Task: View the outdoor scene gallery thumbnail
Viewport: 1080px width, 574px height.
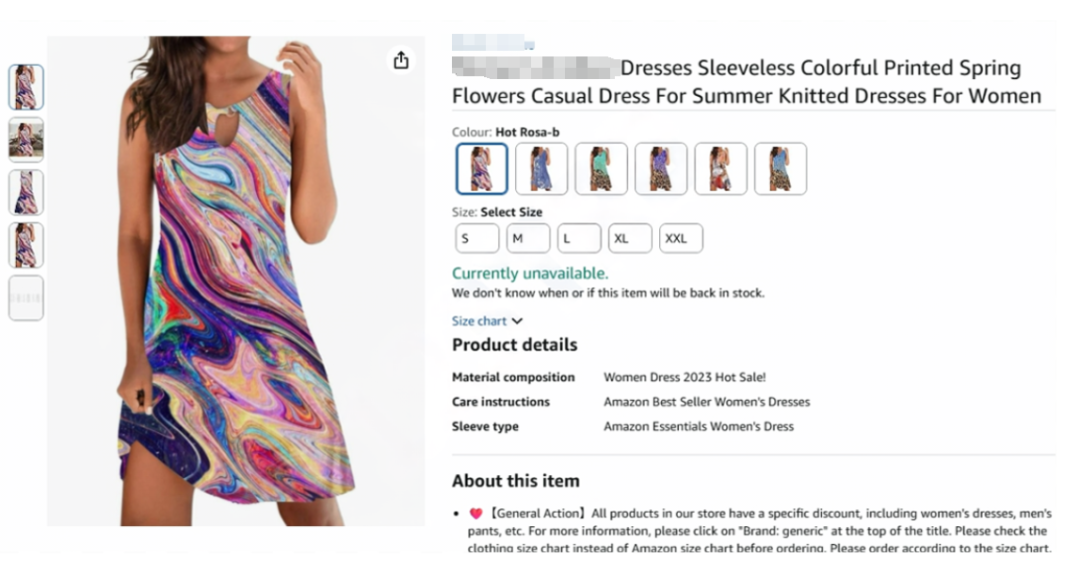Action: coord(26,139)
